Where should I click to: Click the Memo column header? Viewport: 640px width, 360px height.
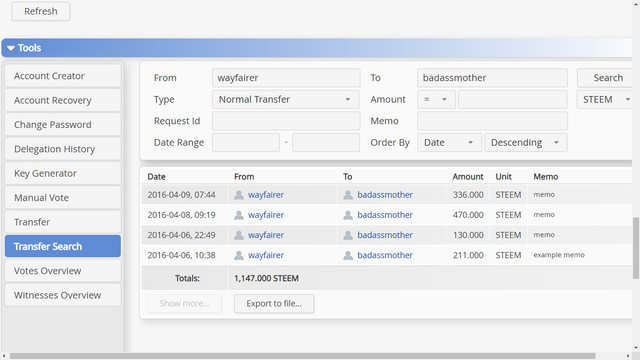click(x=546, y=177)
